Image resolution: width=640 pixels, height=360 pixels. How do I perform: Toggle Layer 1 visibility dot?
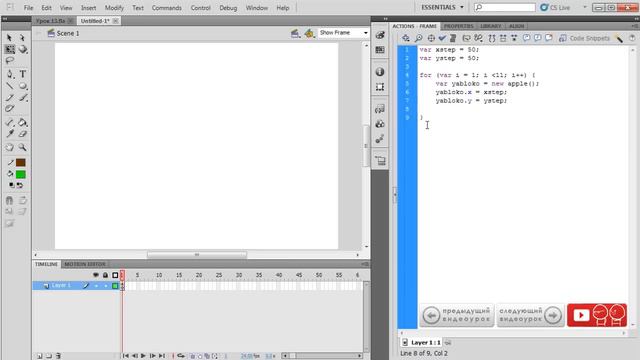coord(96,286)
